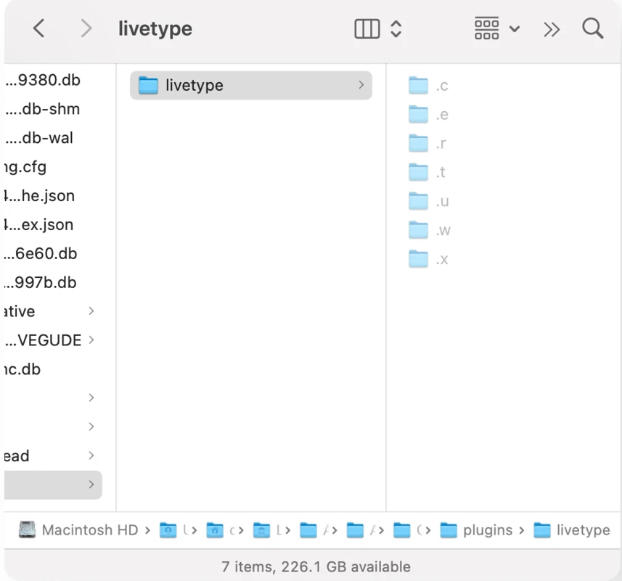Viewport: 622px width, 581px height.
Task: Expand the folder ending in 'ative'
Action: click(91, 311)
